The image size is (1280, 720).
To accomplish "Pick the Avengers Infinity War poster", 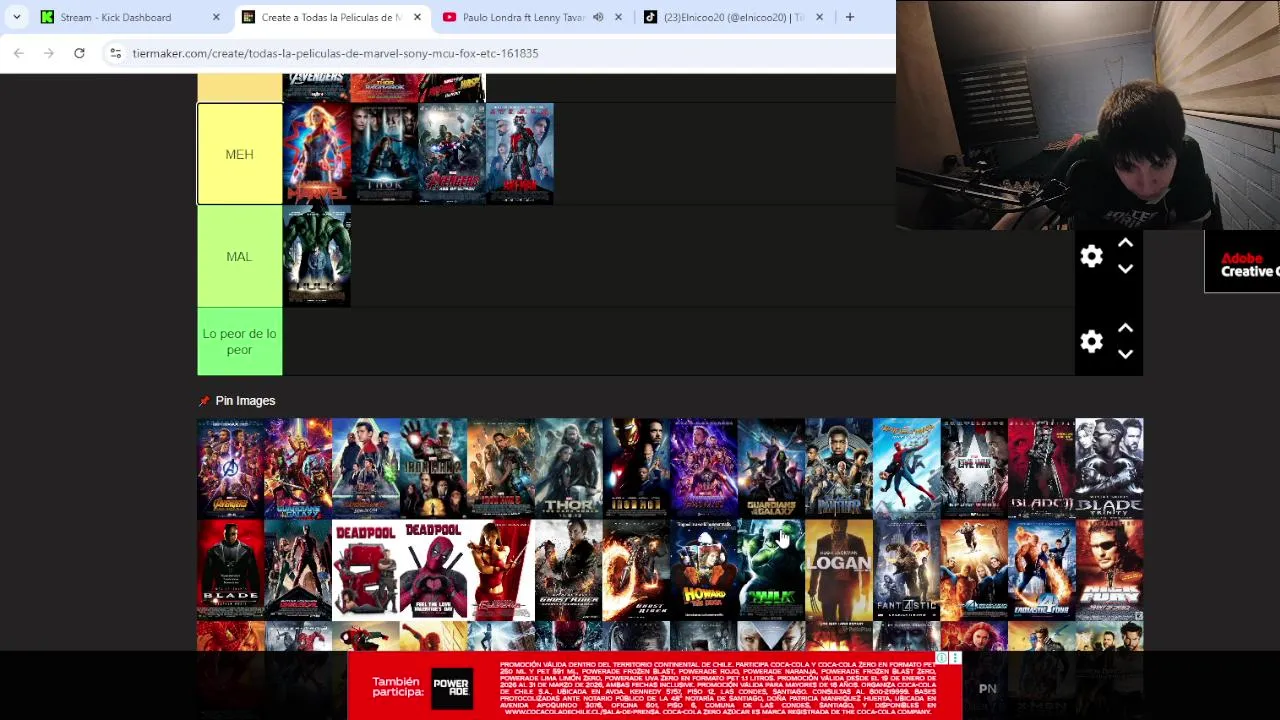I will coord(230,467).
